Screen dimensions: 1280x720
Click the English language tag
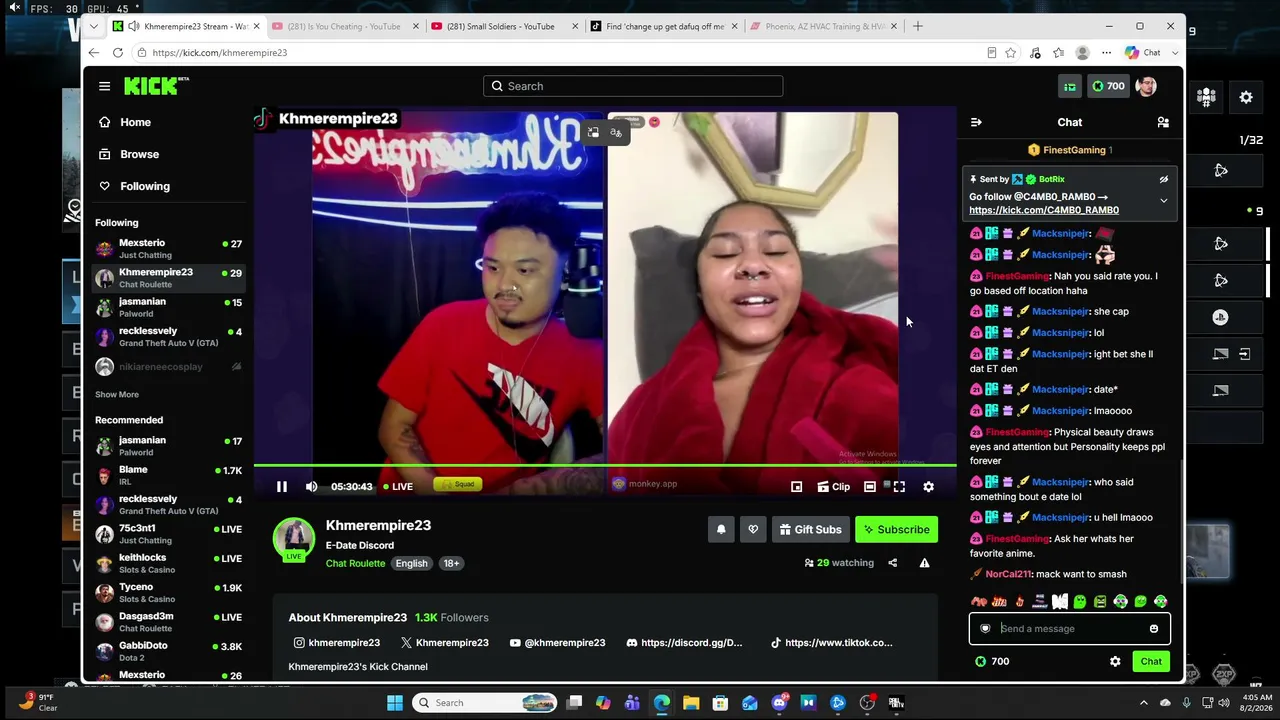click(x=411, y=564)
